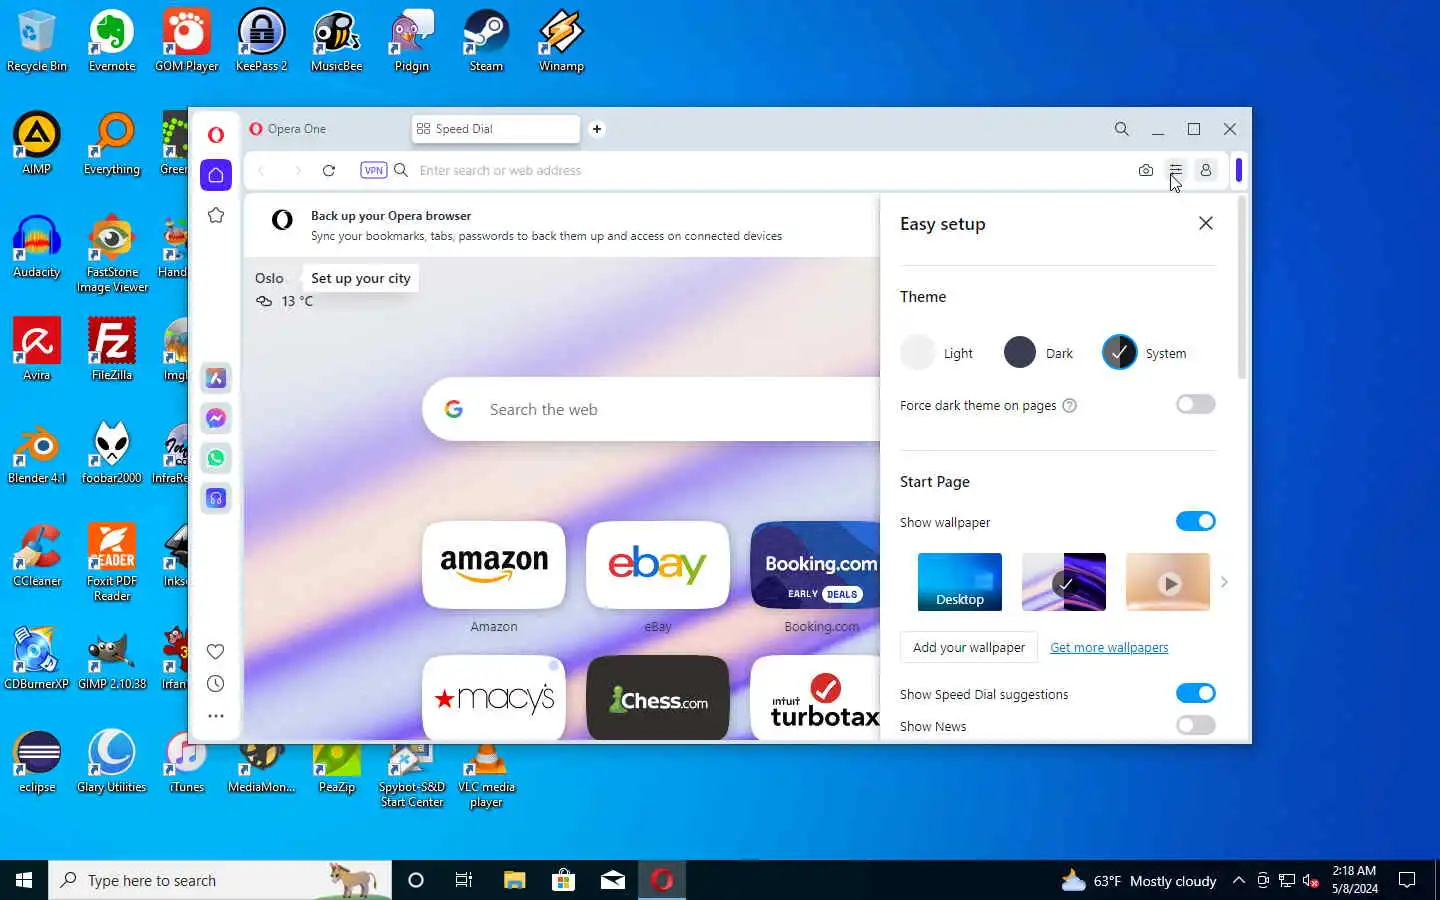Open the Chess.com speed dial tile
The width and height of the screenshot is (1440, 900).
coord(658,698)
